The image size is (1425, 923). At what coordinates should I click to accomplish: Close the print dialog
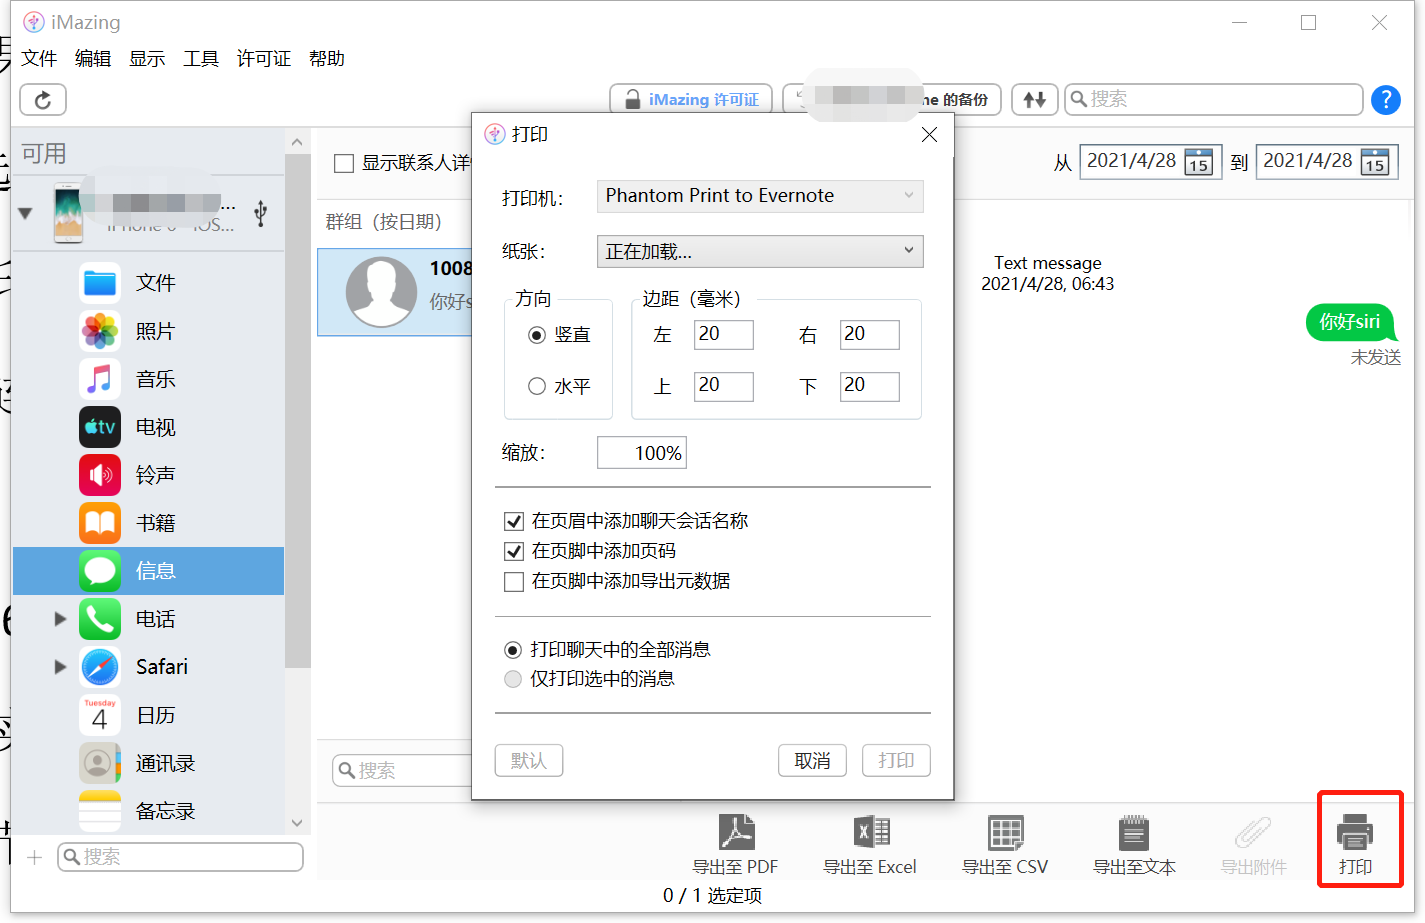[929, 135]
